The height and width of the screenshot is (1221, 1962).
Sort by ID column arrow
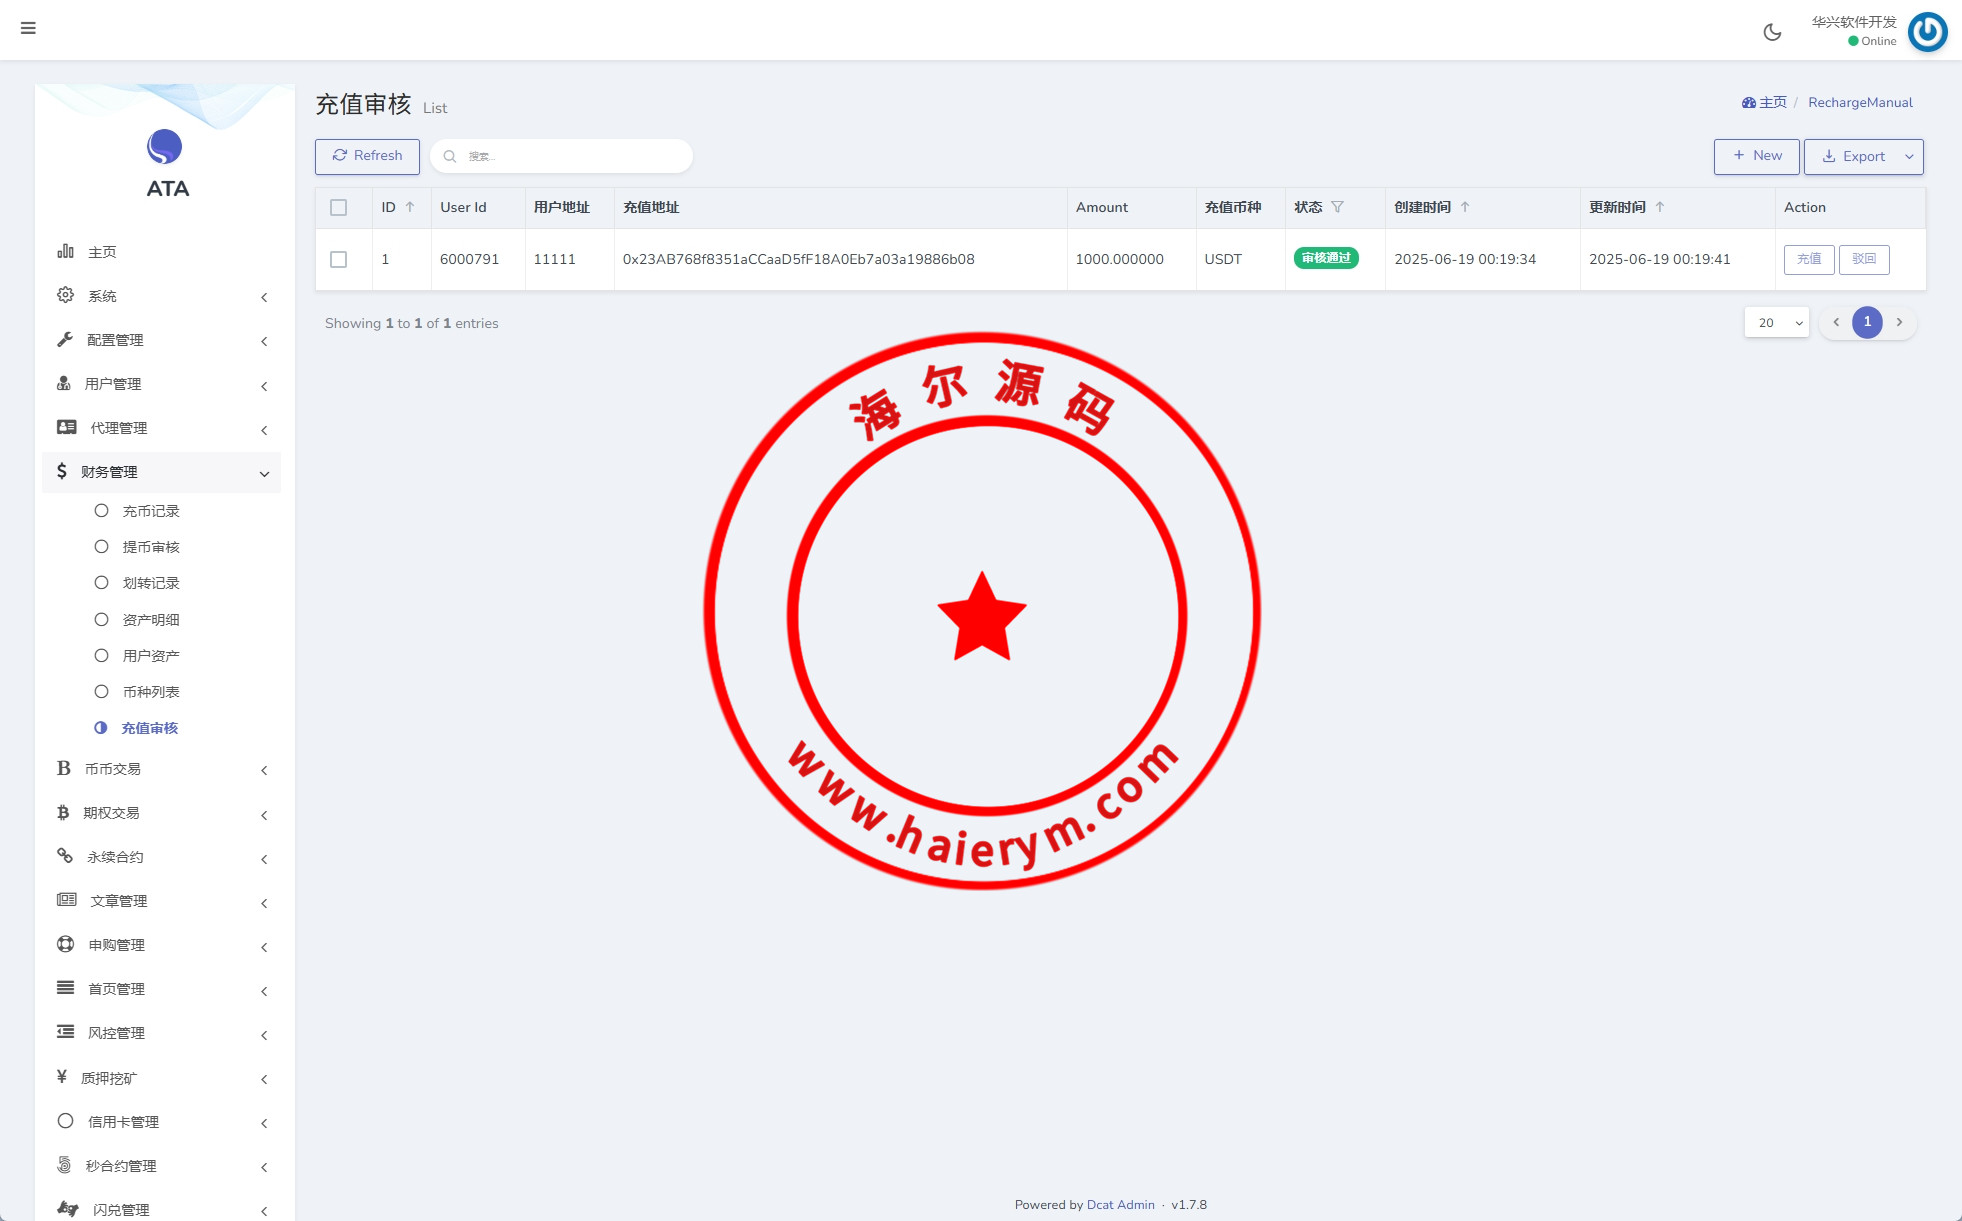coord(410,207)
